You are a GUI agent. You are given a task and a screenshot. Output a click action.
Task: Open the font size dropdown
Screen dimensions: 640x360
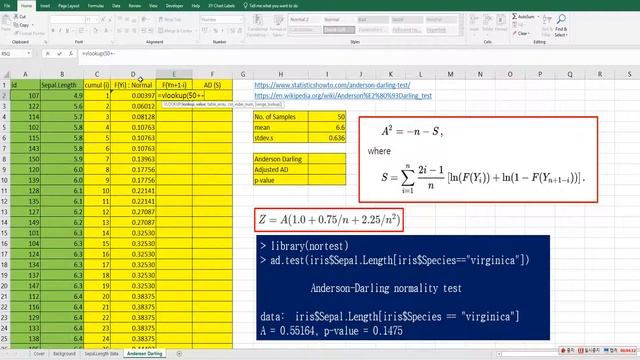pos(97,20)
